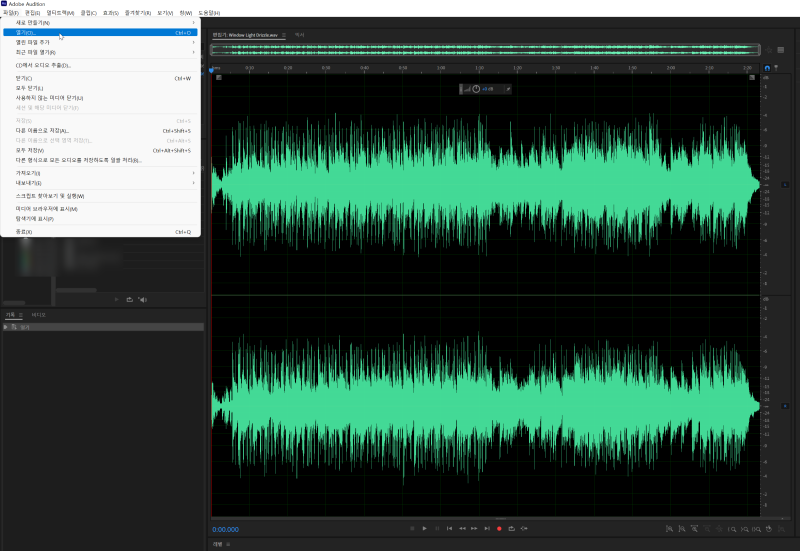This screenshot has width=800, height=551.
Task: Switch to the Video tab (비디오)
Action: pos(38,315)
